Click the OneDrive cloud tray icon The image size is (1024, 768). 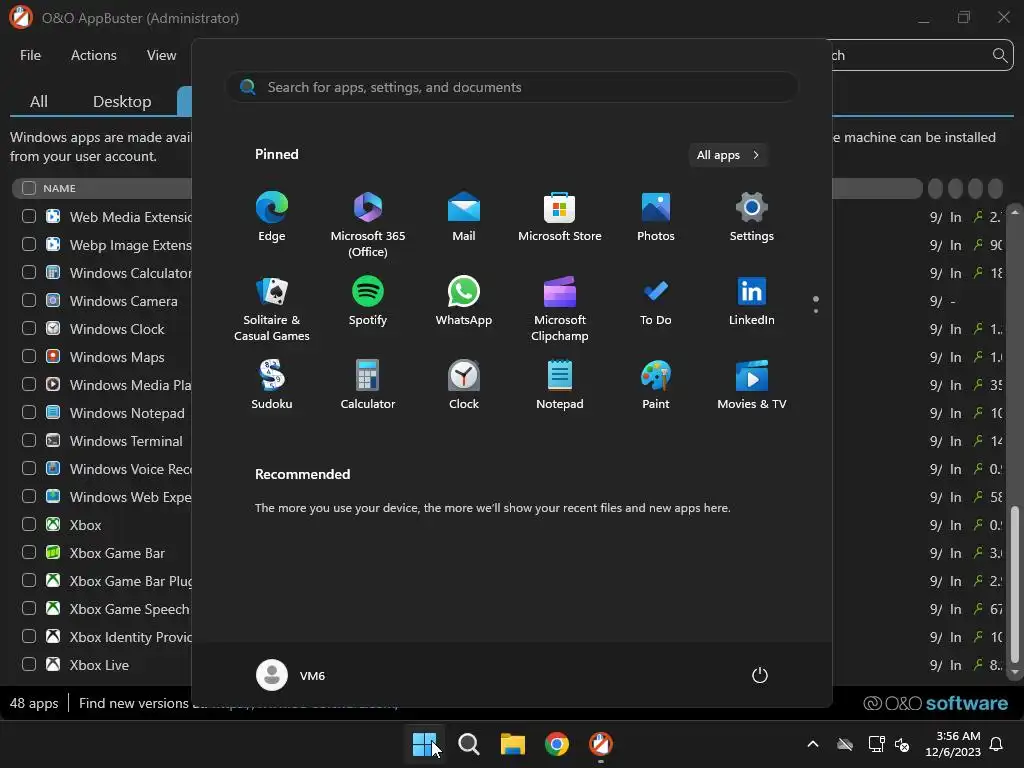[845, 744]
